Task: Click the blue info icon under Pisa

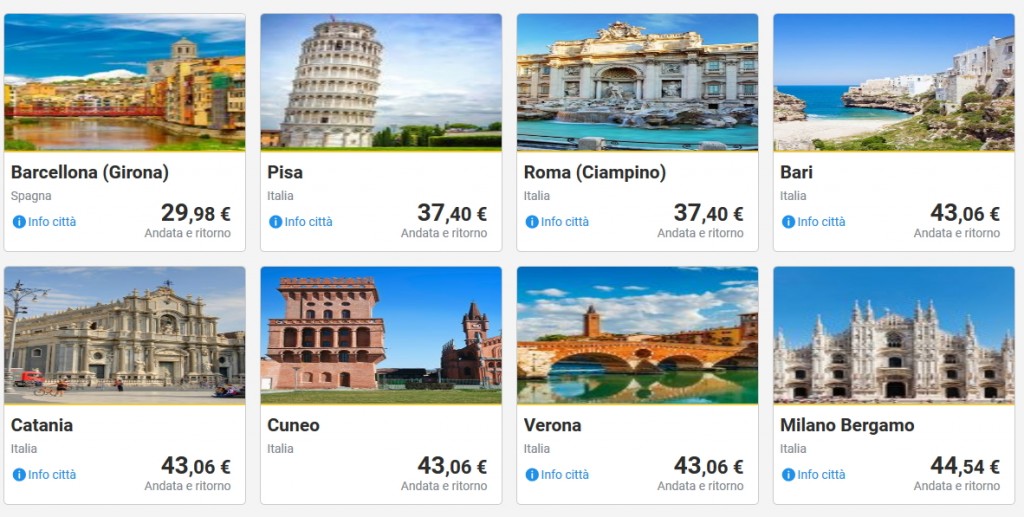Action: (x=276, y=222)
